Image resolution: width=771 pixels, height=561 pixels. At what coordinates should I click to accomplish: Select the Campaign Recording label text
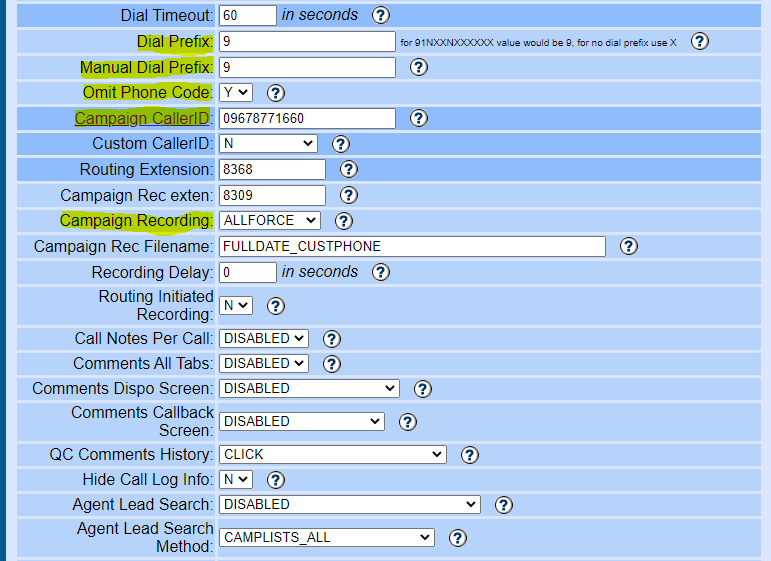pos(136,220)
